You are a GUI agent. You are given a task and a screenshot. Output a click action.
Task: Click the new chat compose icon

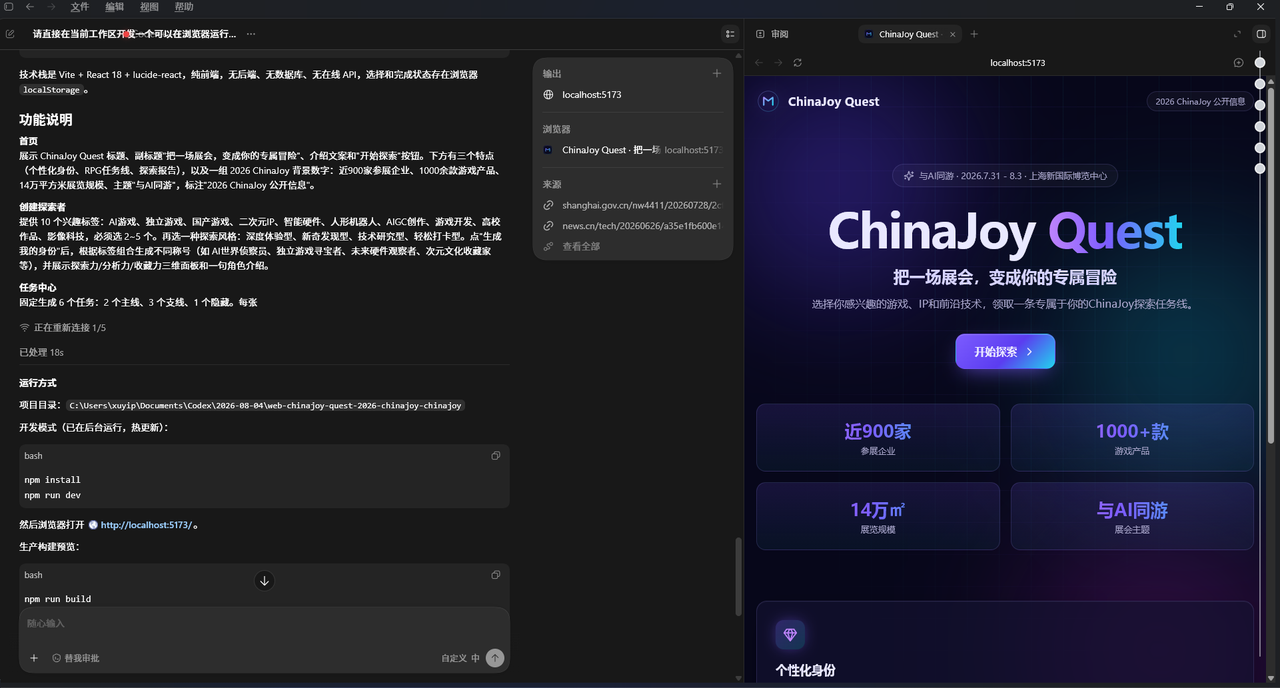[x=10, y=34]
